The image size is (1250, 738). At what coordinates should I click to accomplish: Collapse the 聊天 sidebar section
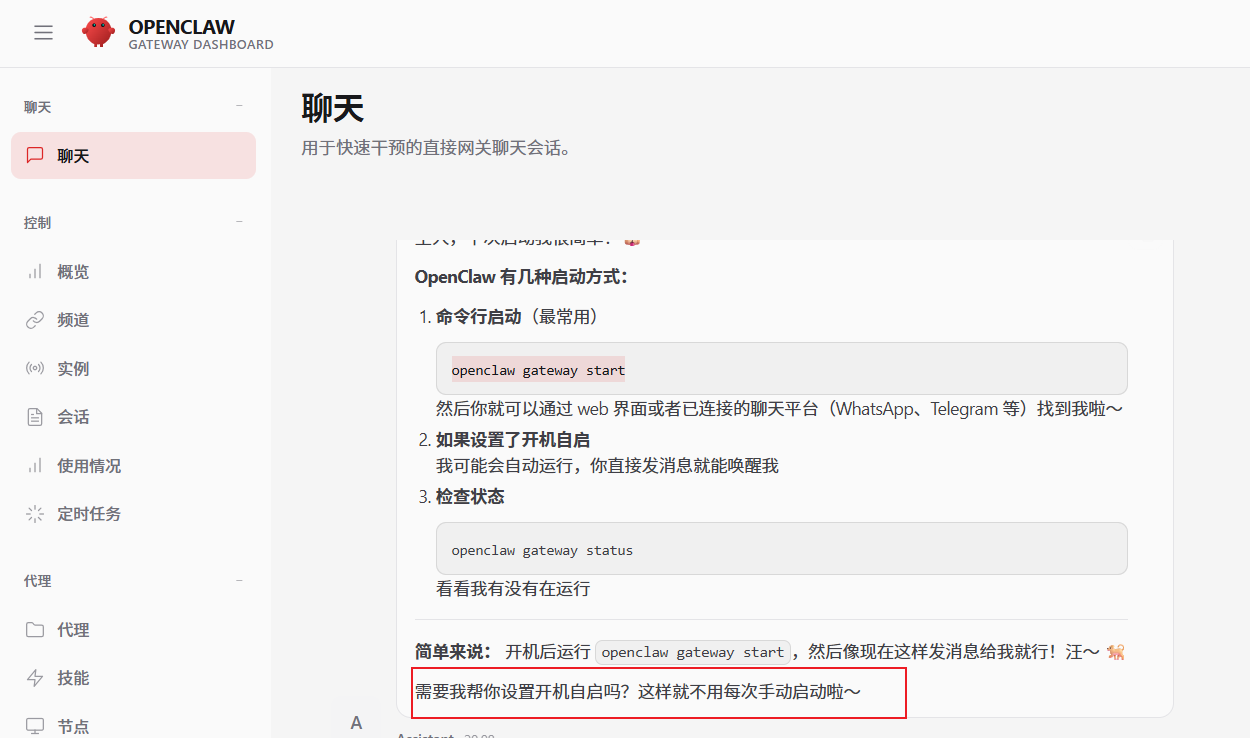[239, 106]
